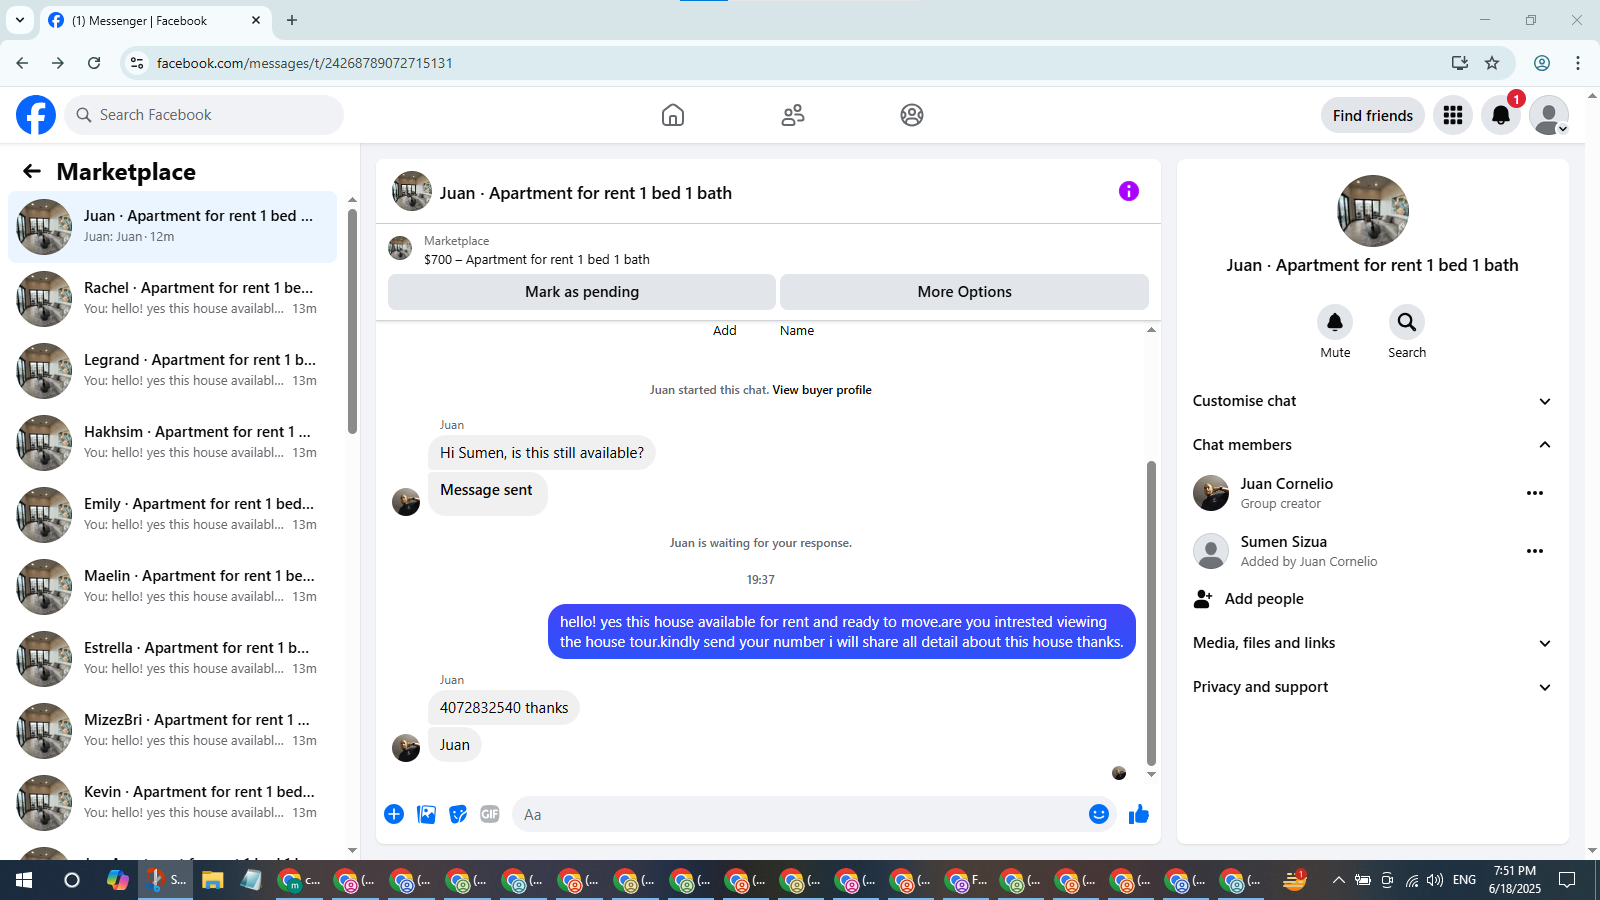Image resolution: width=1600 pixels, height=900 pixels.
Task: Select the Messenger | Facebook tab
Action: tap(156, 20)
